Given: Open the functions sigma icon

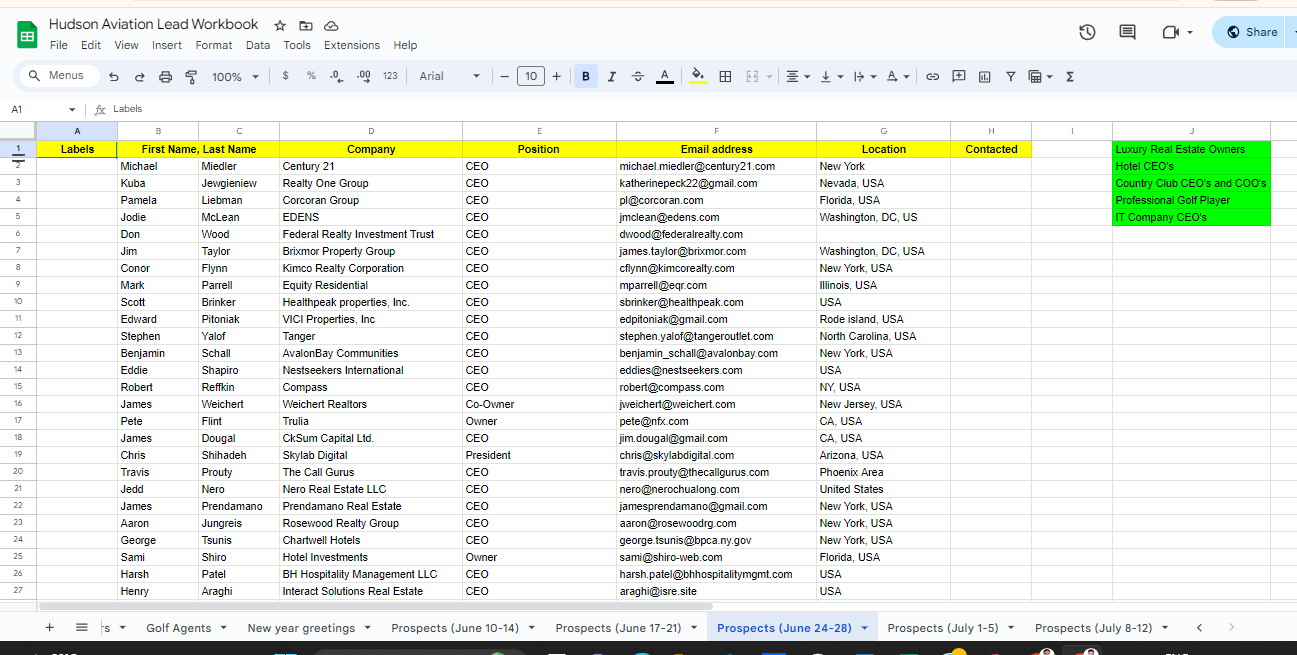Looking at the screenshot, I should pos(1070,76).
